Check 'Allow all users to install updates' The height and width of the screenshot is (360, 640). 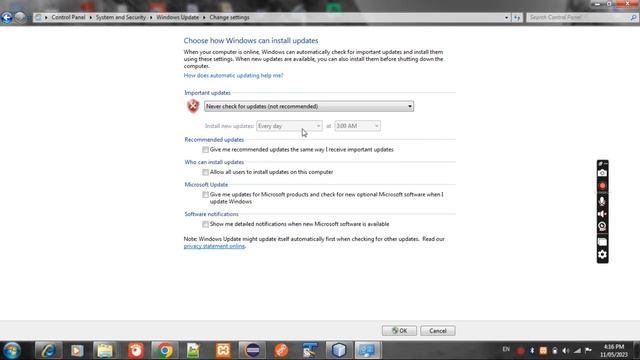pos(205,172)
